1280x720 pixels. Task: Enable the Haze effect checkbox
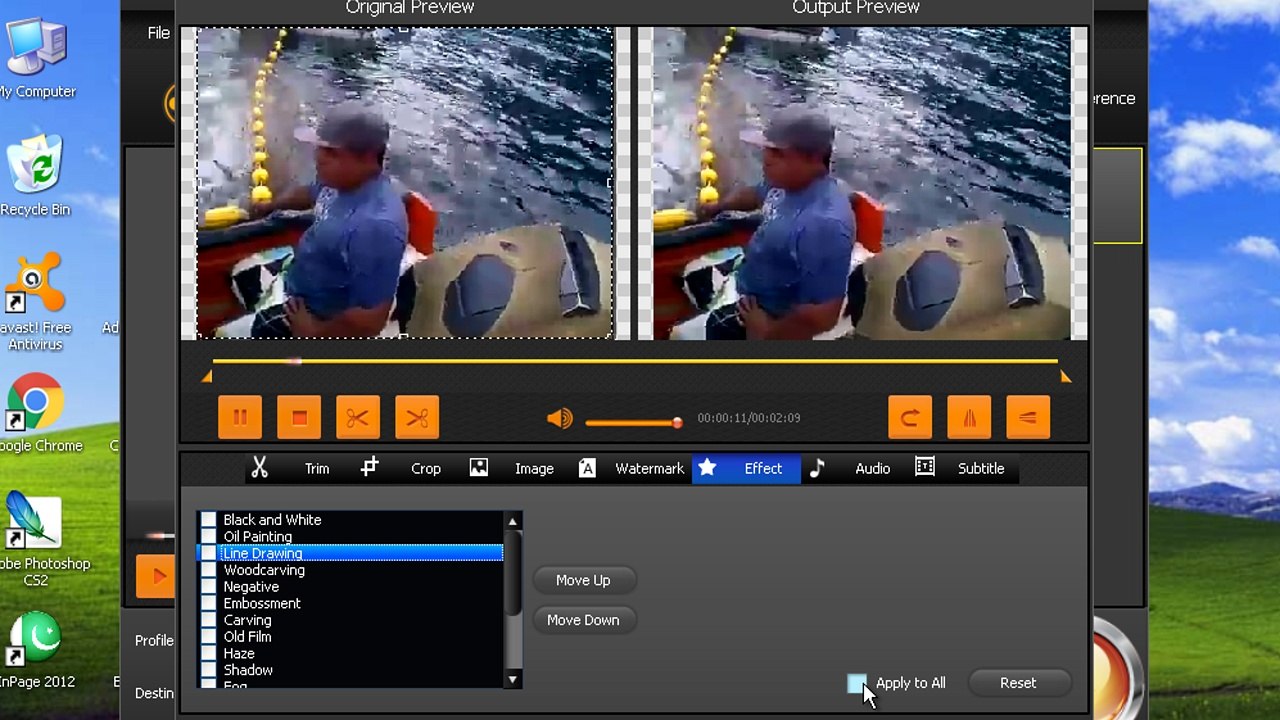coord(208,654)
